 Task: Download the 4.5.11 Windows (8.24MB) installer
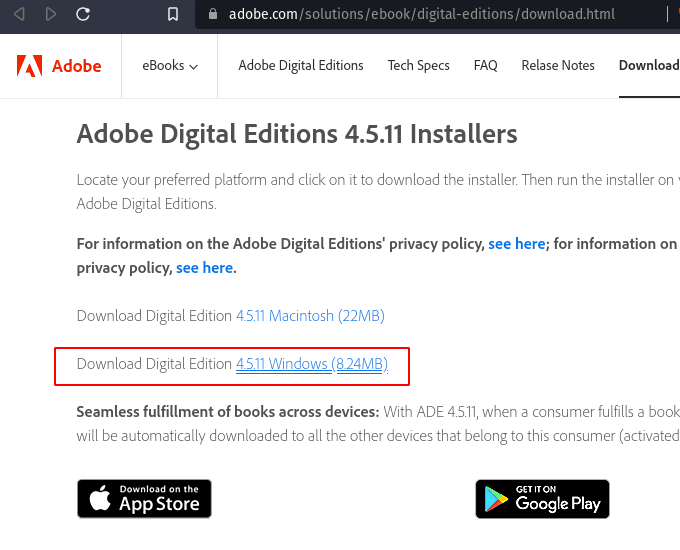pyautogui.click(x=312, y=363)
